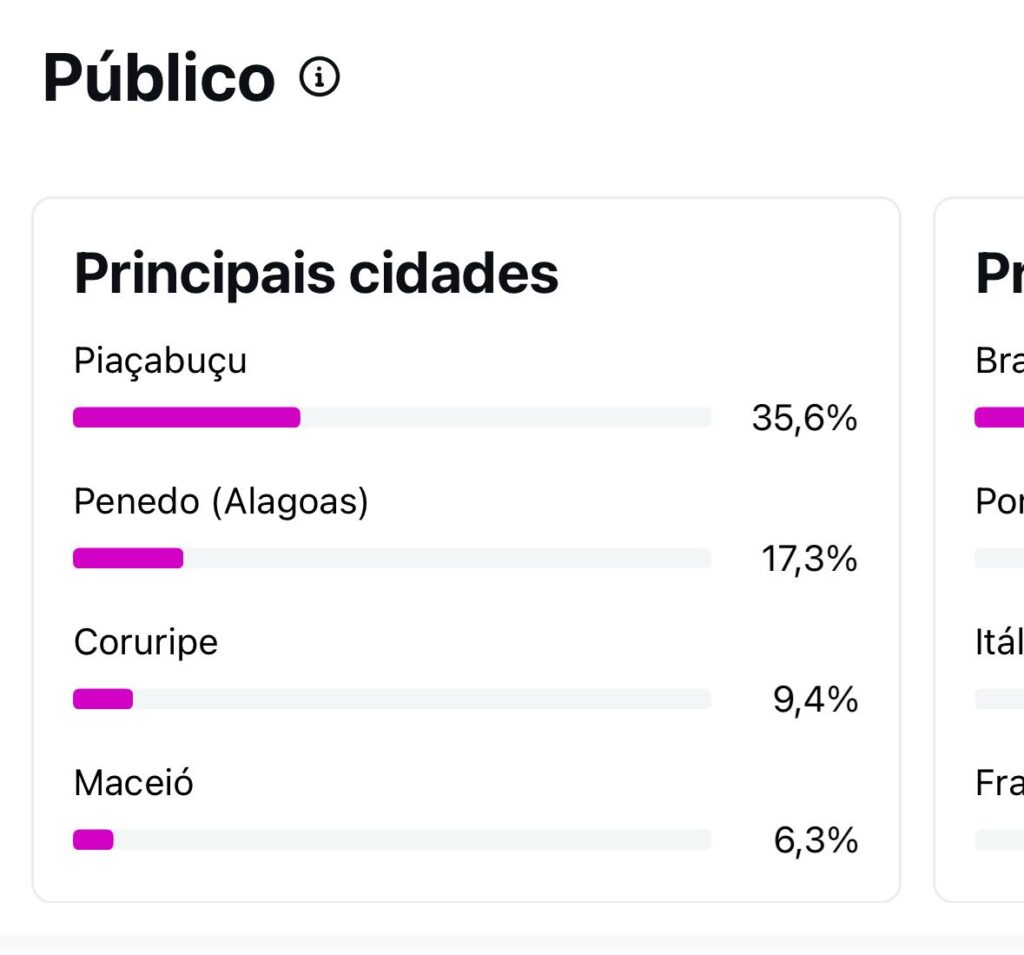Select the 6,3% percentage value
The width and height of the screenshot is (1024, 955).
click(x=815, y=841)
